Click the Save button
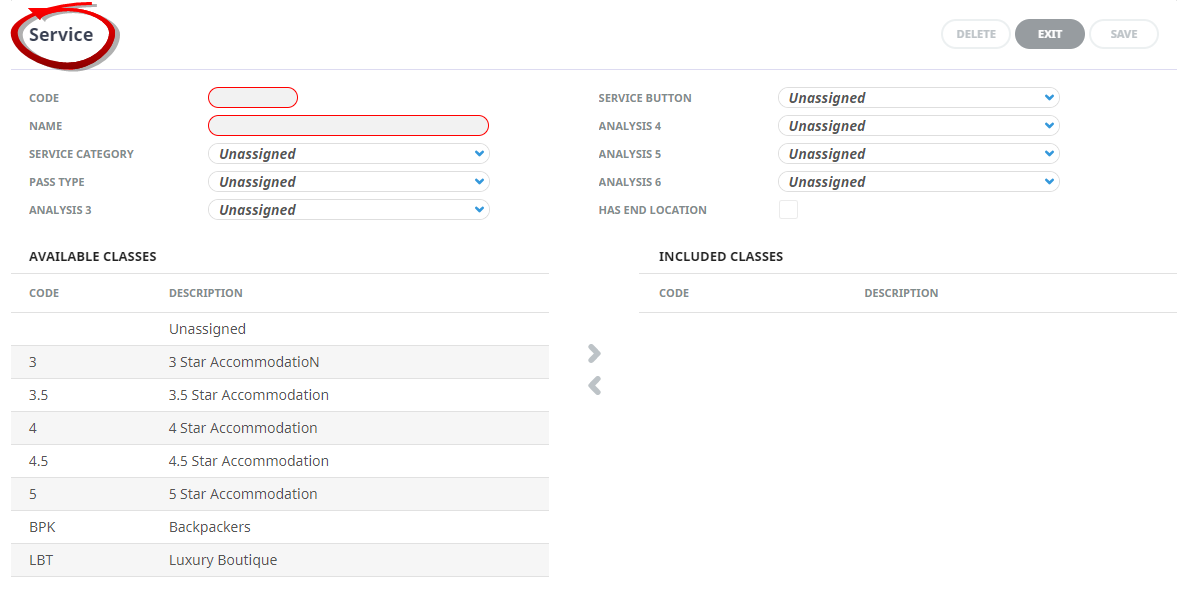This screenshot has height=605, width=1177. tap(1123, 34)
